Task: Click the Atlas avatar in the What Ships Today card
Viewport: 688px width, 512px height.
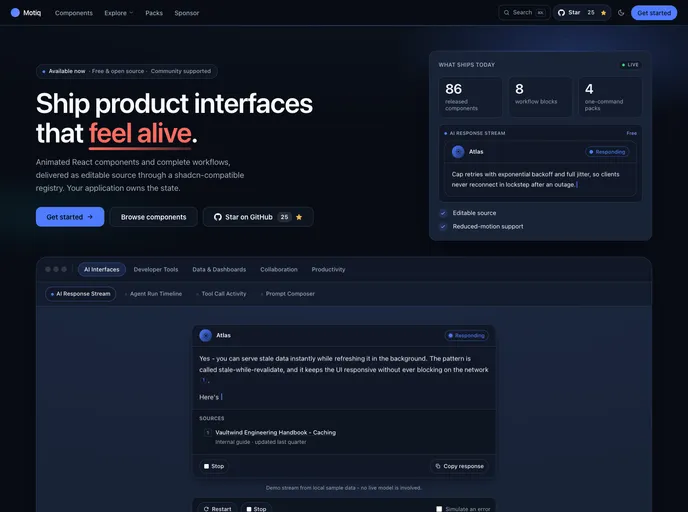Action: (458, 152)
